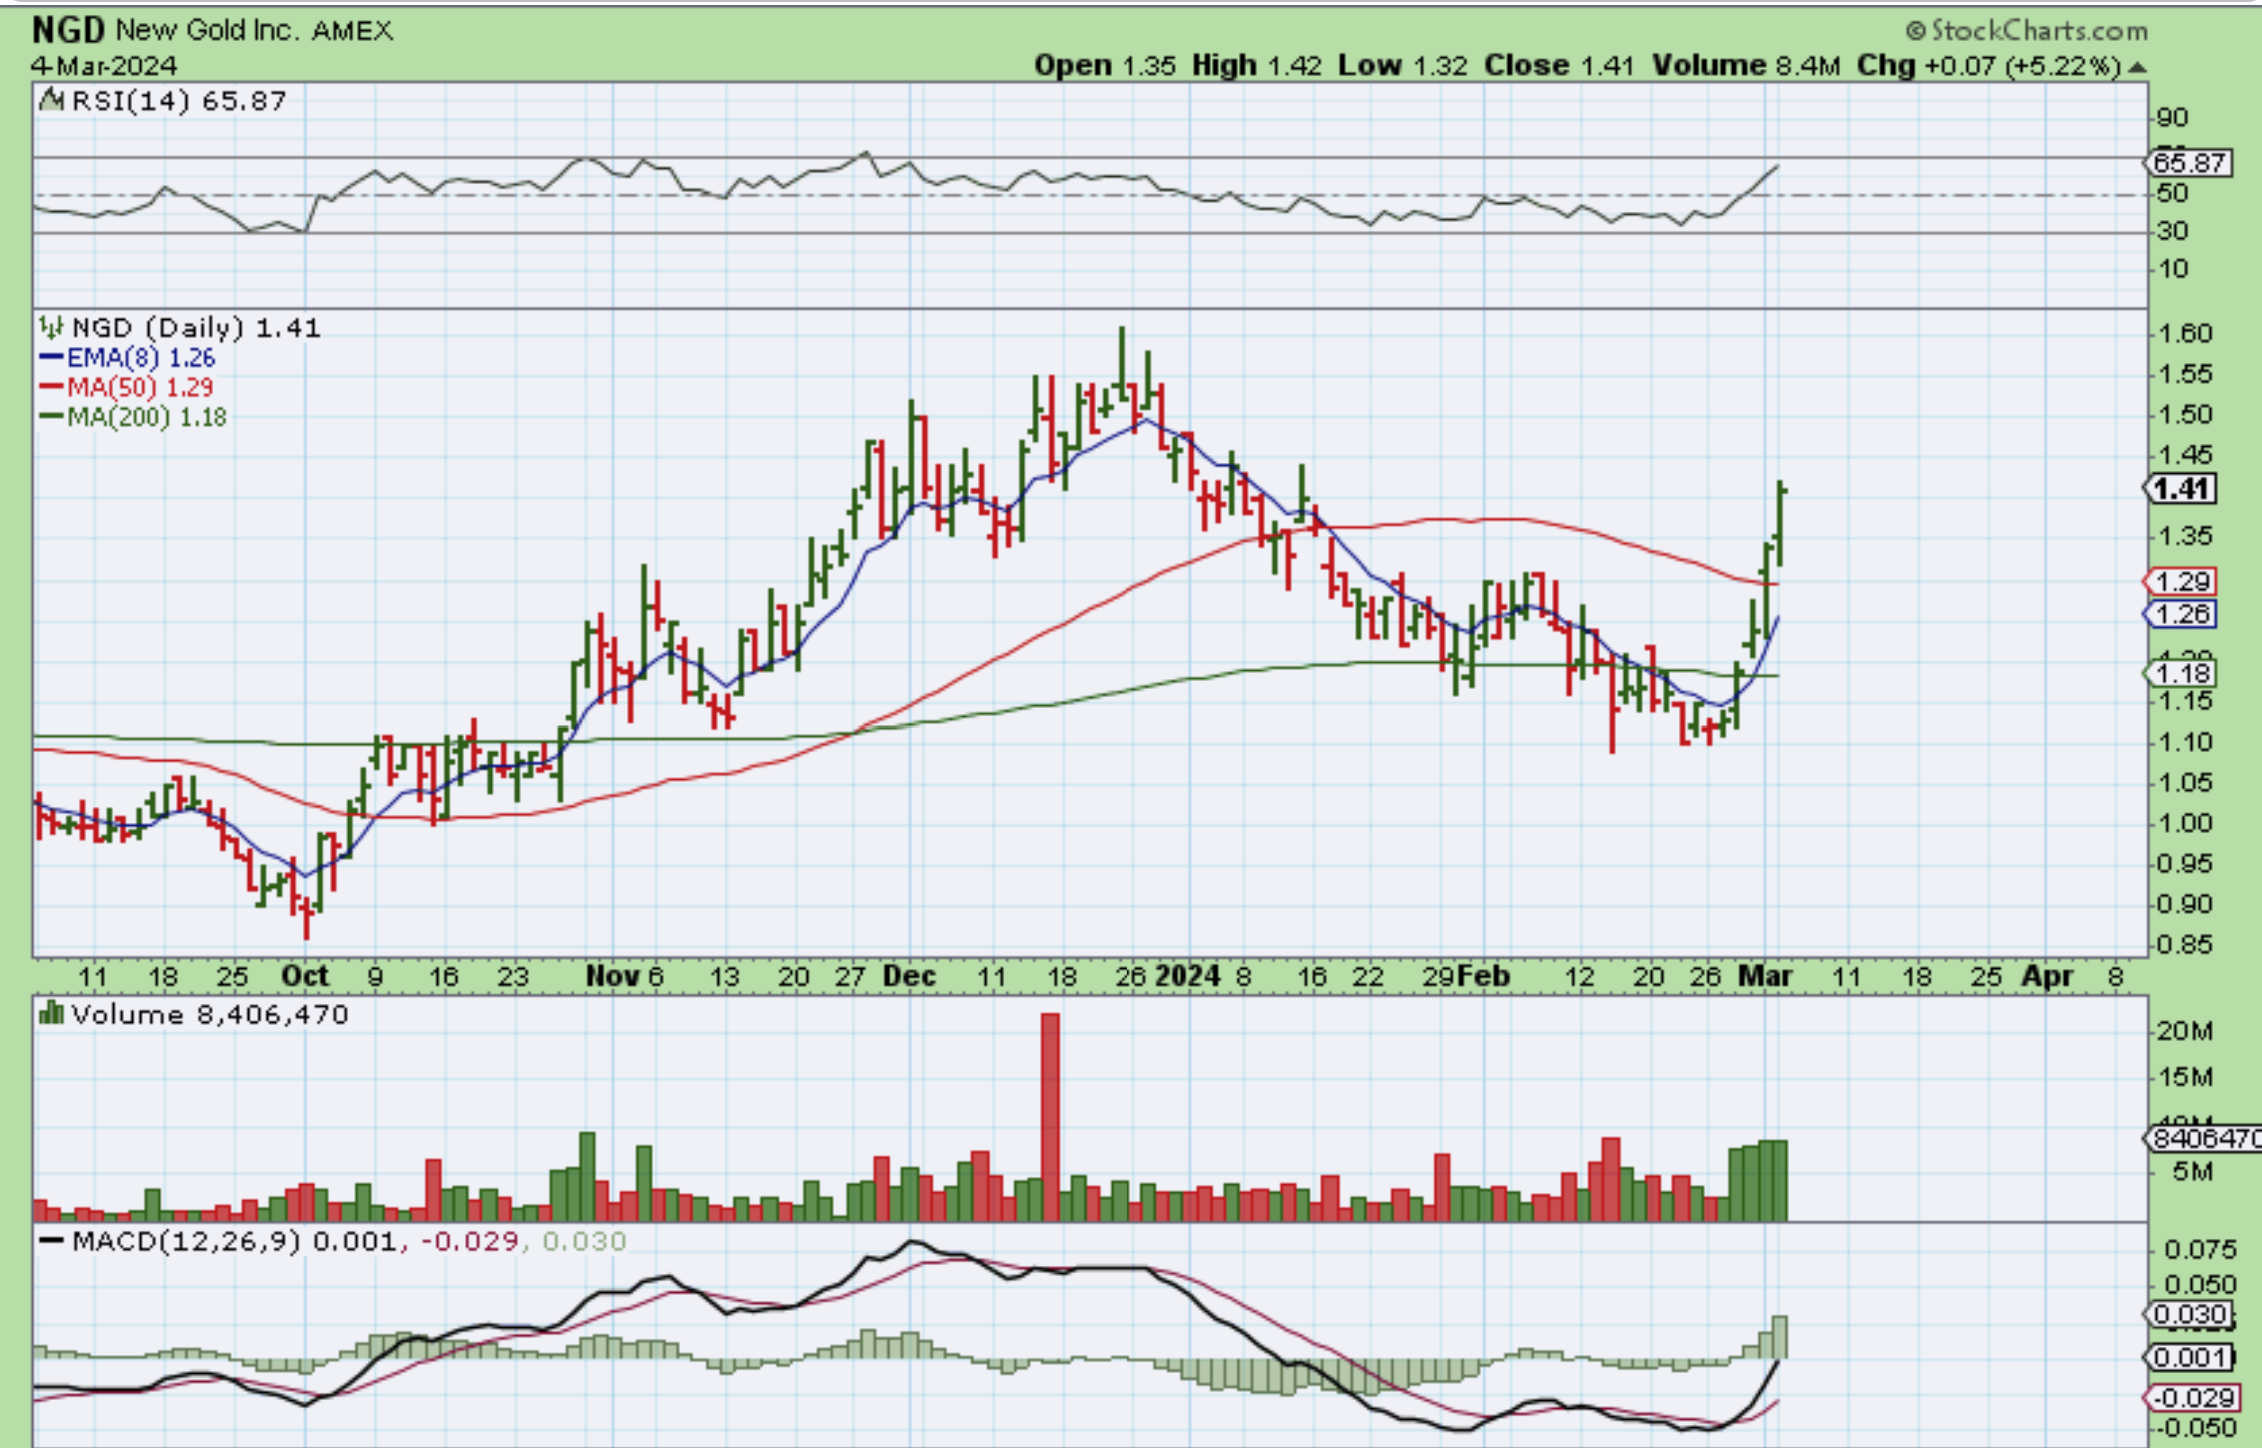Screen dimensions: 2262x1449
Task: Click the 1.29 MA(50) axis label
Action: 2181,582
